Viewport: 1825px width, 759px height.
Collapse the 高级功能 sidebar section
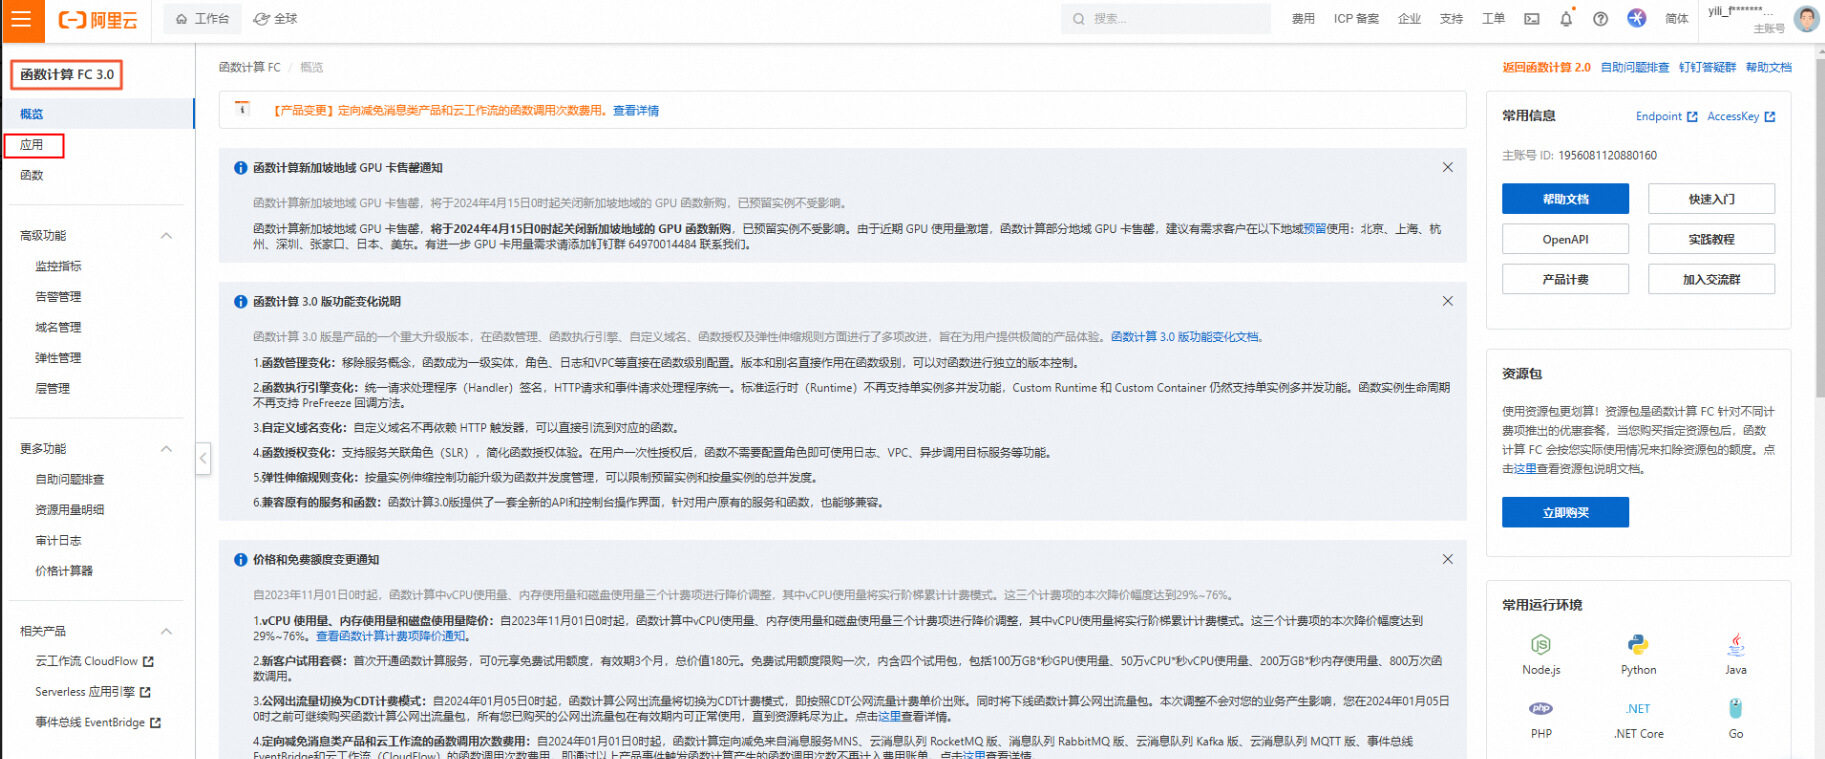pos(166,236)
